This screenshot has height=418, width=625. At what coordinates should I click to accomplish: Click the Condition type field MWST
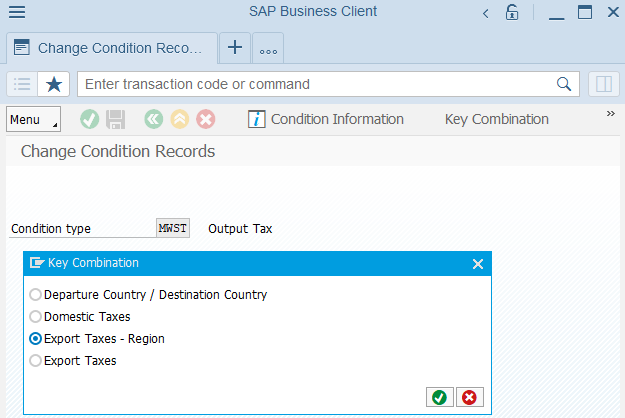[x=173, y=228]
